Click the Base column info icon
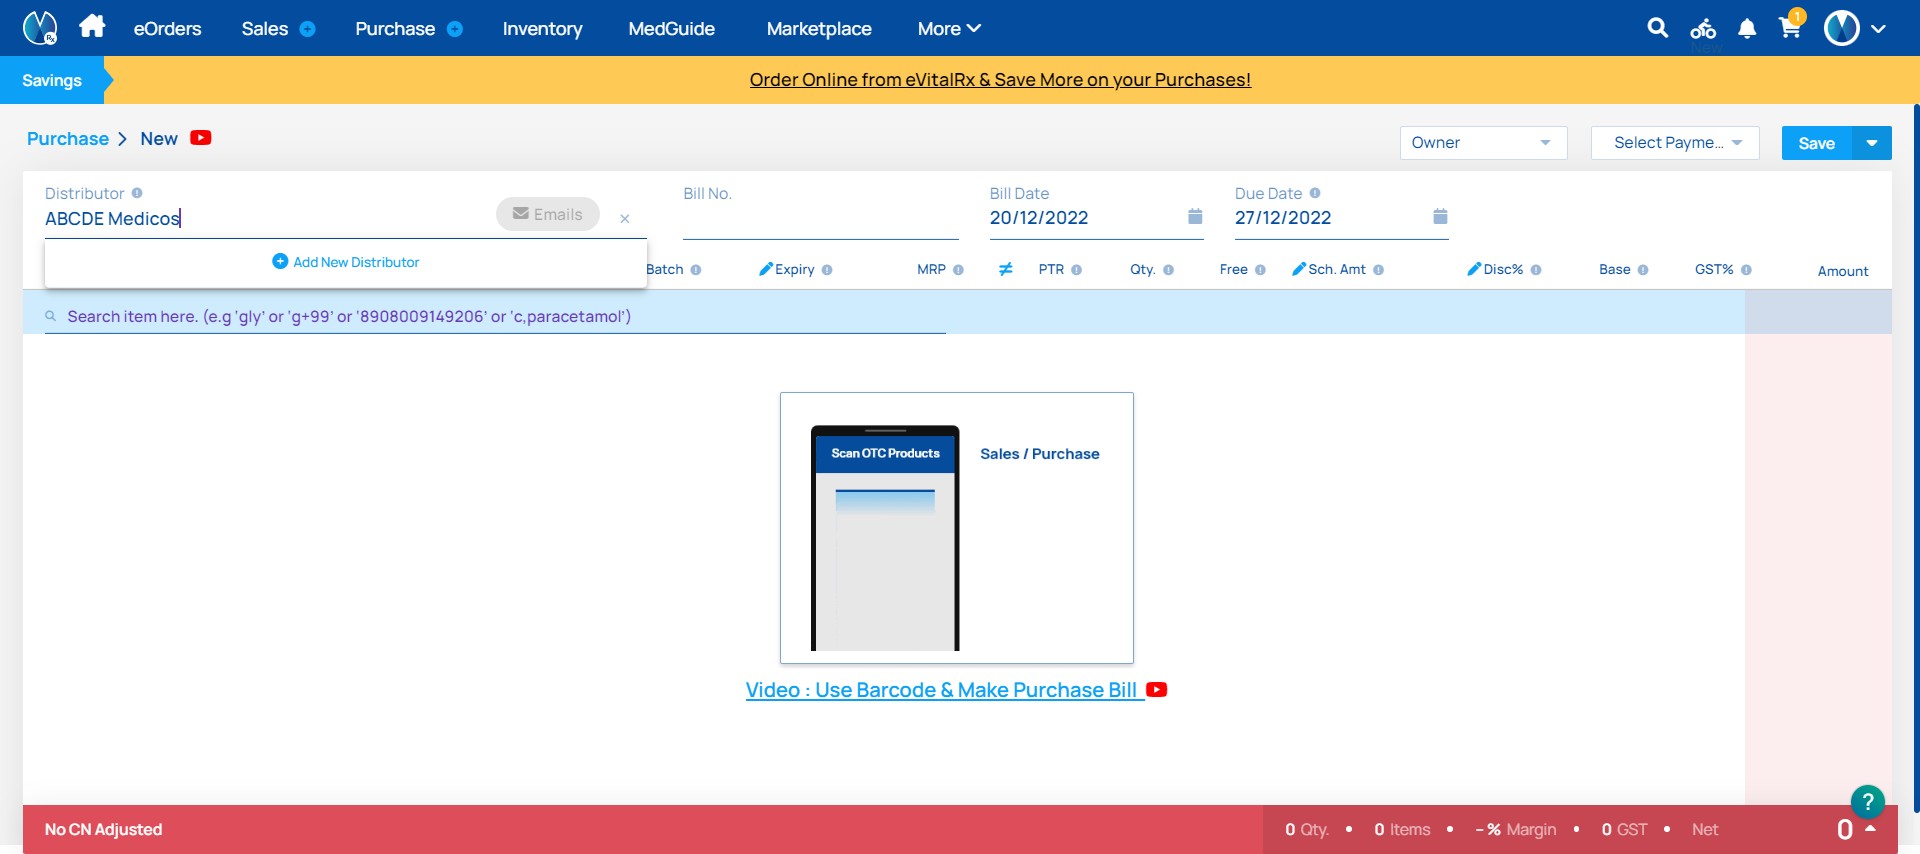The height and width of the screenshot is (854, 1920). click(1643, 270)
